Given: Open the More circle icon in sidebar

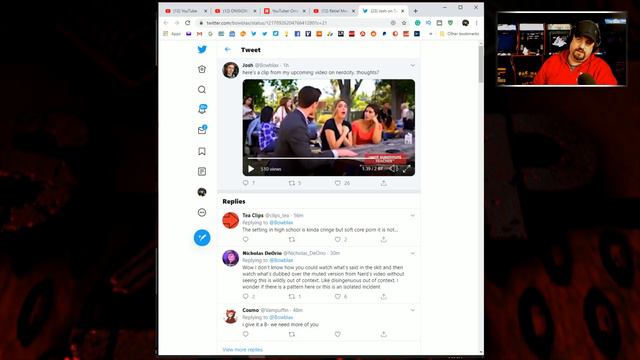Looking at the screenshot, I should [x=202, y=212].
